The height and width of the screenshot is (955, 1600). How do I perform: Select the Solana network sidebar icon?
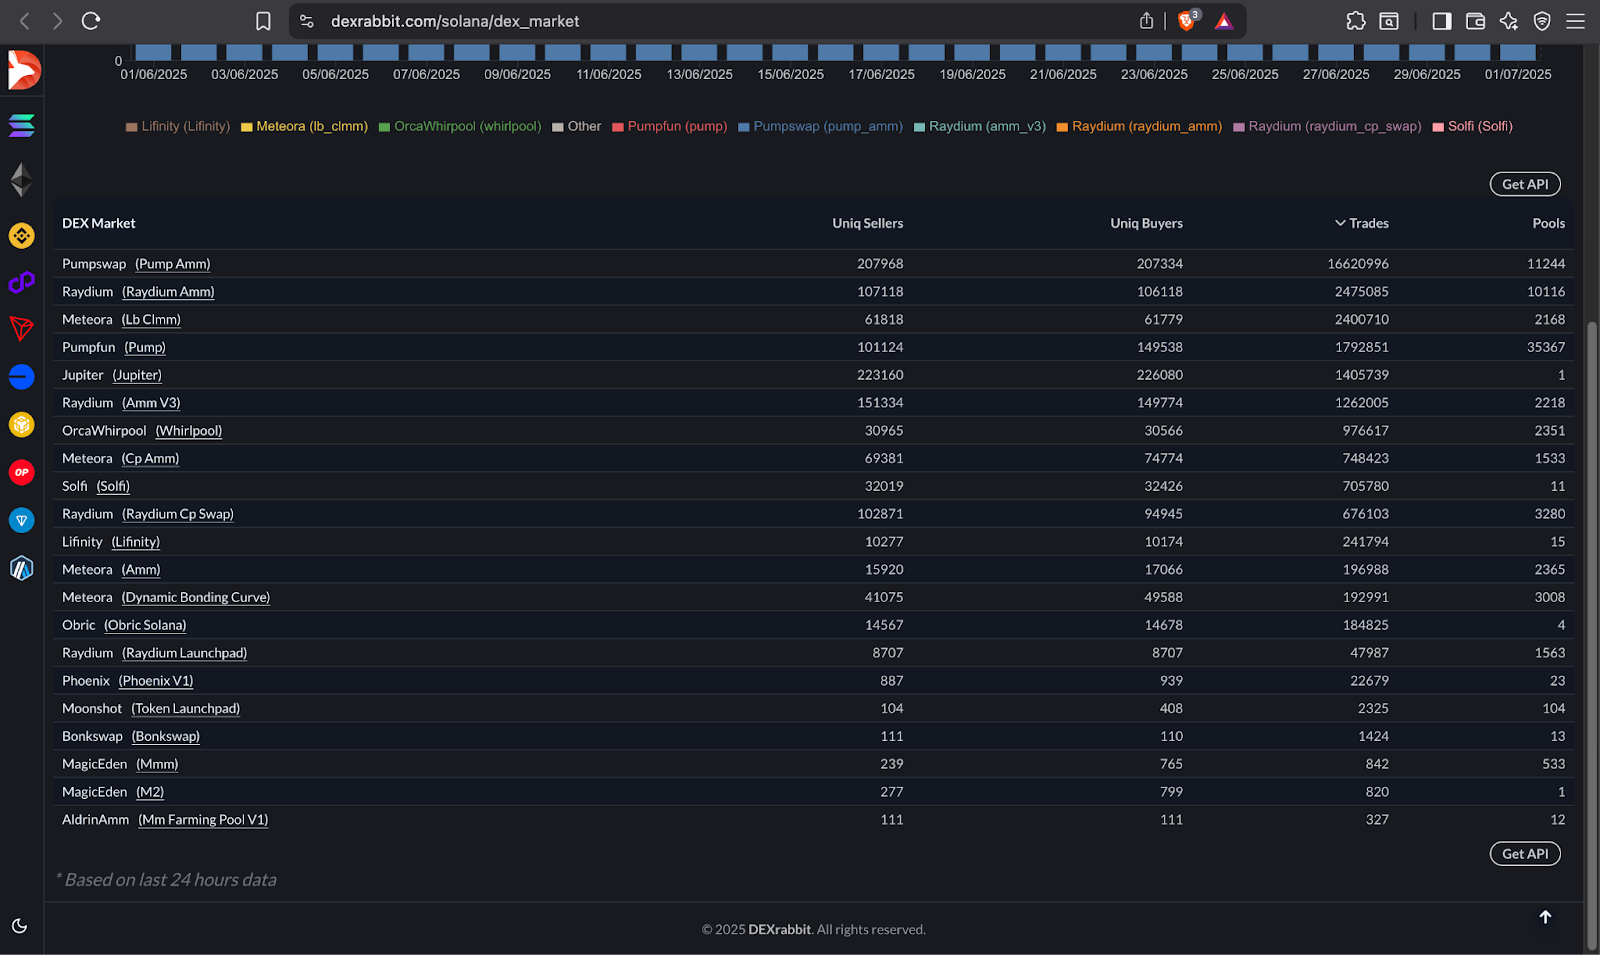click(x=21, y=126)
